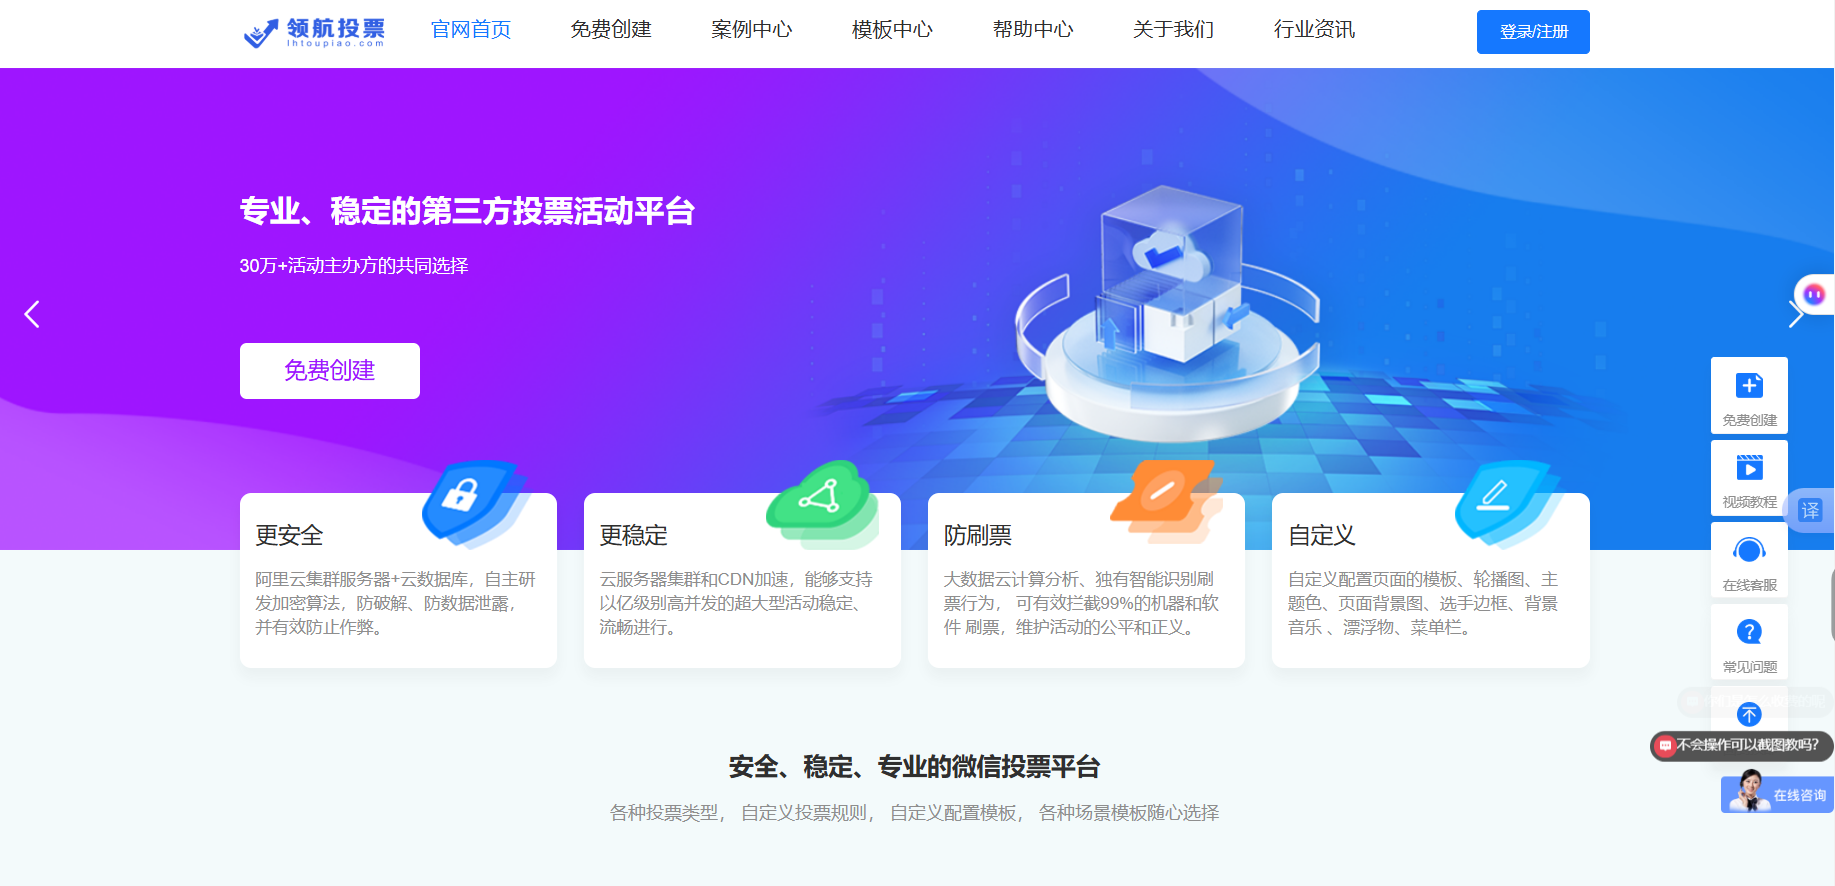Viewport: 1835px width, 886px height.
Task: Click the blue pencil 自定义 icon
Action: click(1504, 502)
